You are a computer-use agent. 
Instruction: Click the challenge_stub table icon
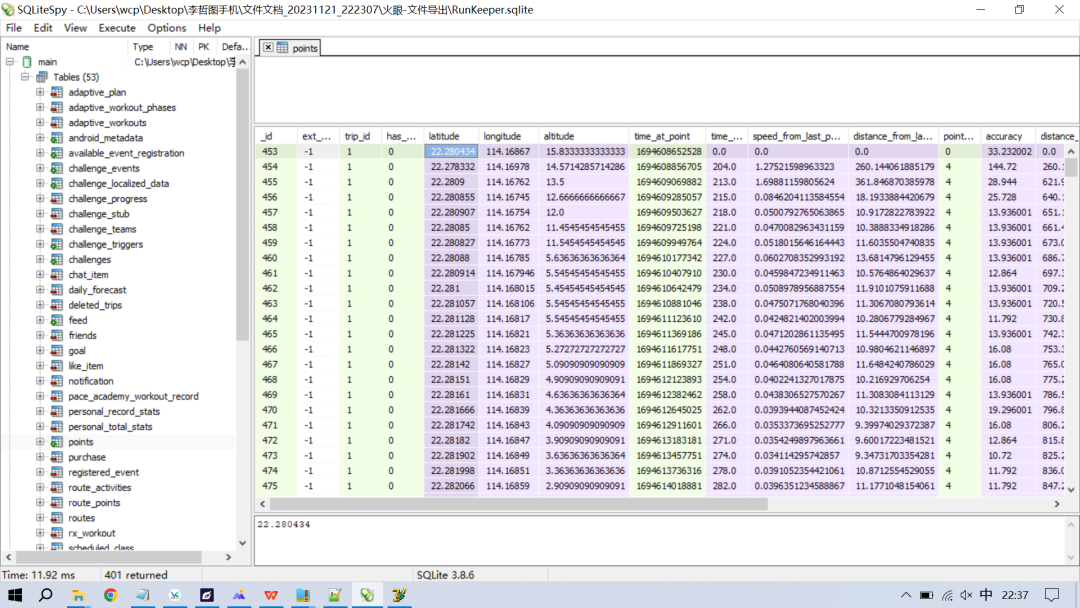tap(56, 213)
